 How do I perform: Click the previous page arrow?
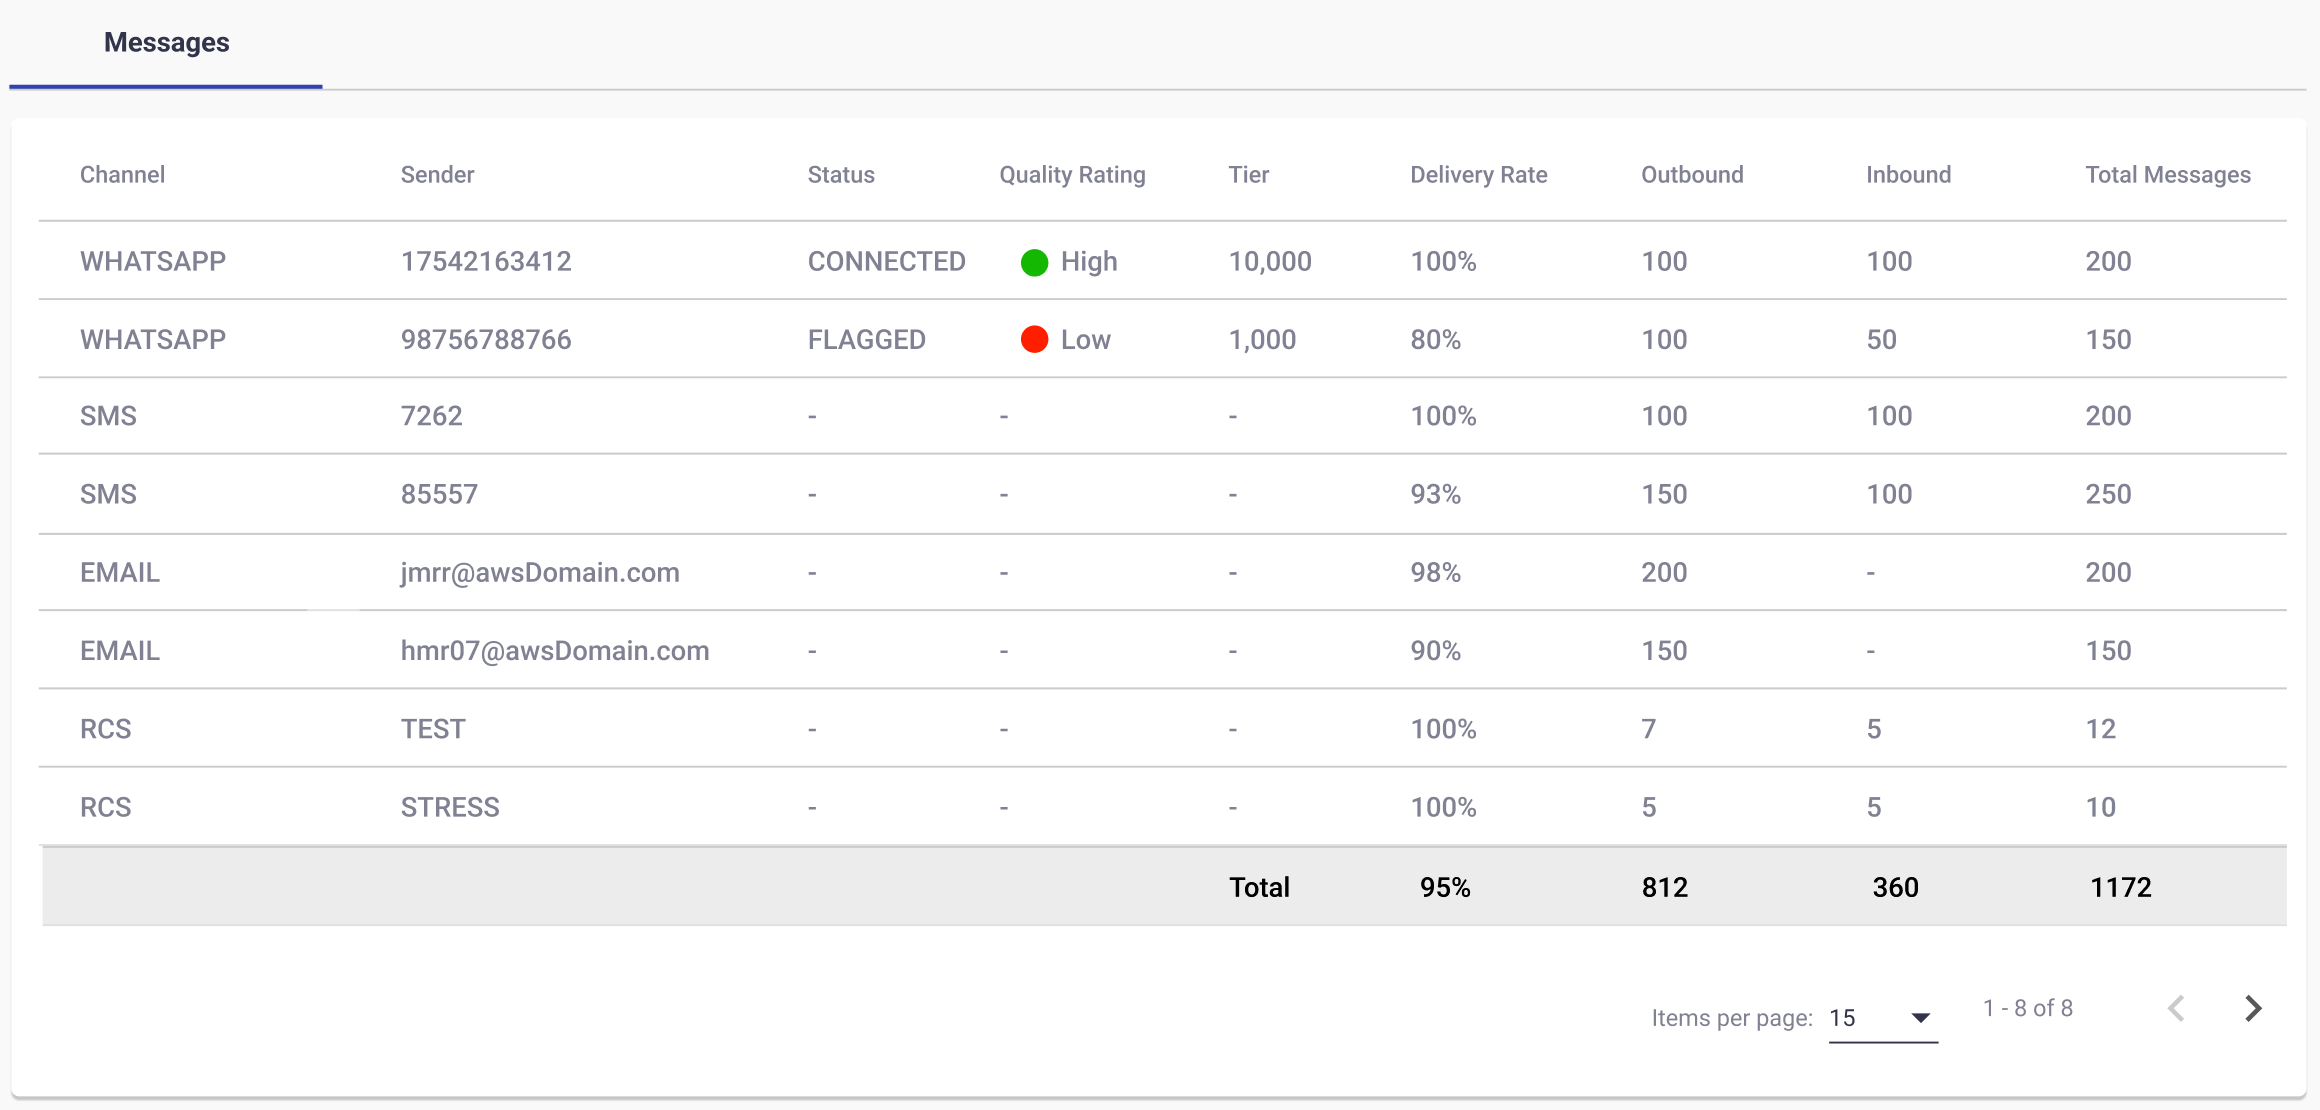2176,1008
